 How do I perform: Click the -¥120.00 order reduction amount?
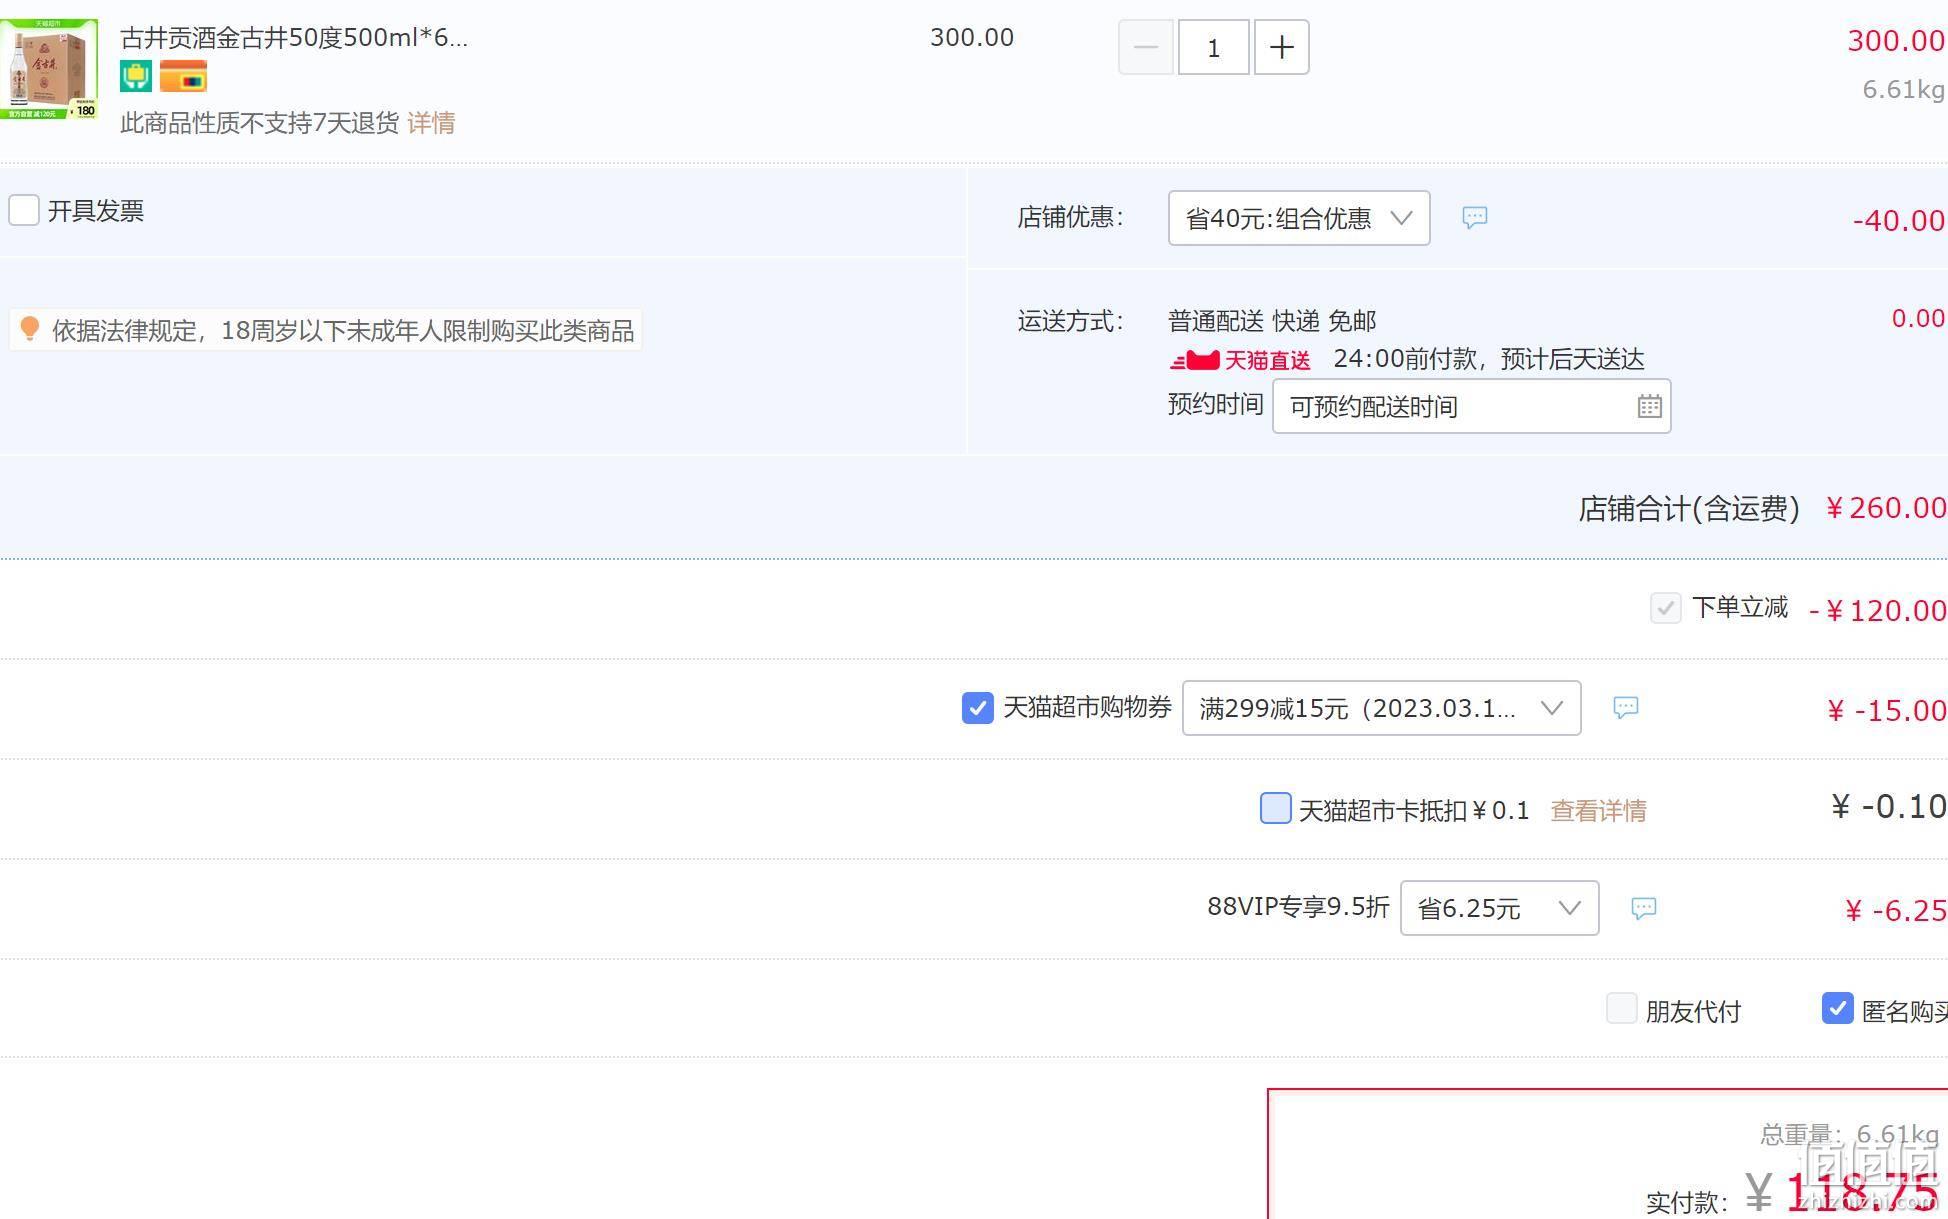click(1878, 611)
